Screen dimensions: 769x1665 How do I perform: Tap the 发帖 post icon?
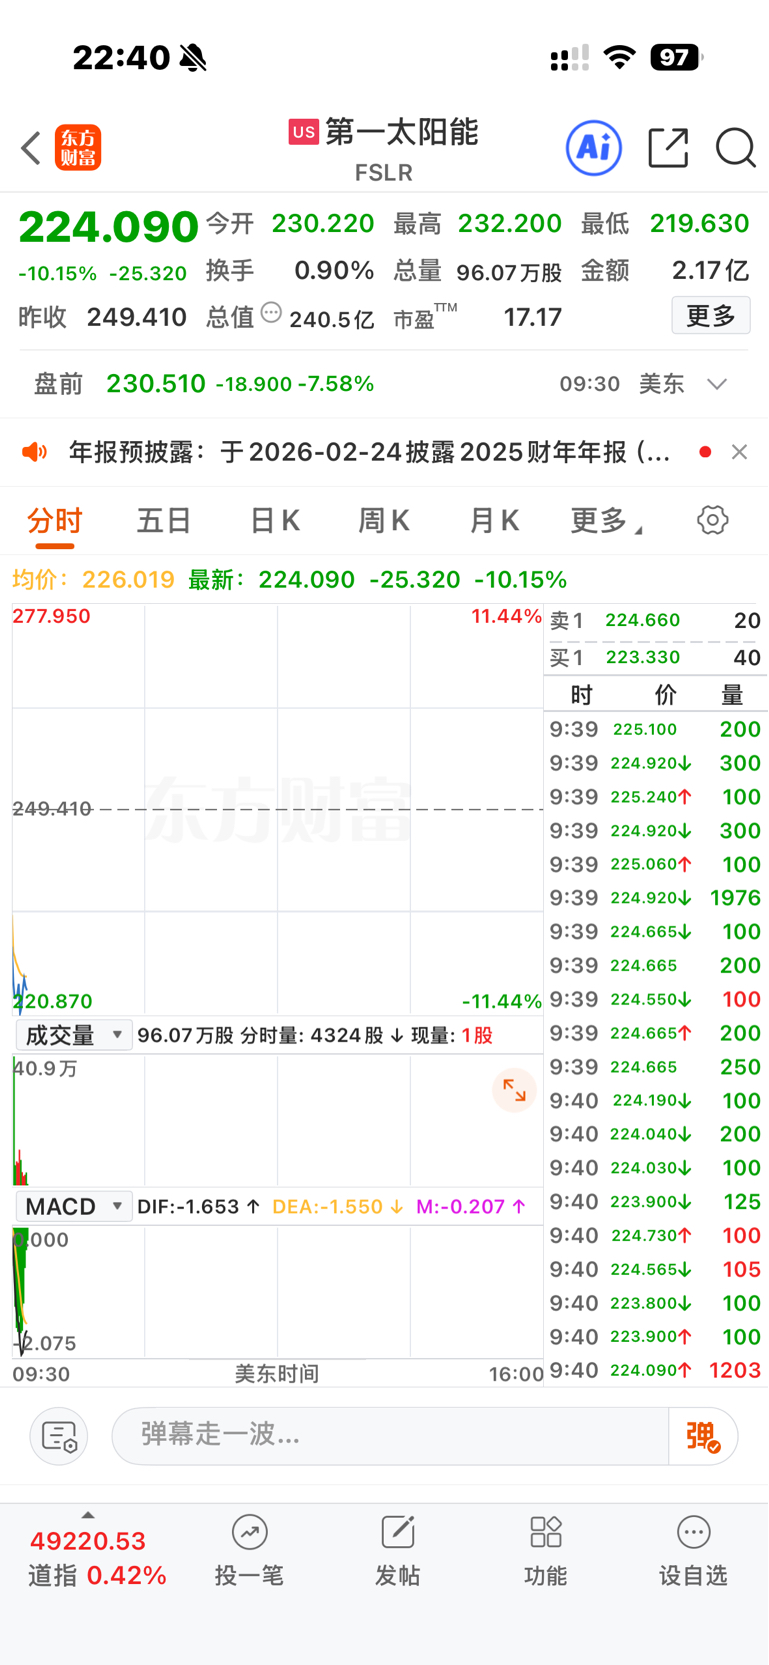(398, 1532)
